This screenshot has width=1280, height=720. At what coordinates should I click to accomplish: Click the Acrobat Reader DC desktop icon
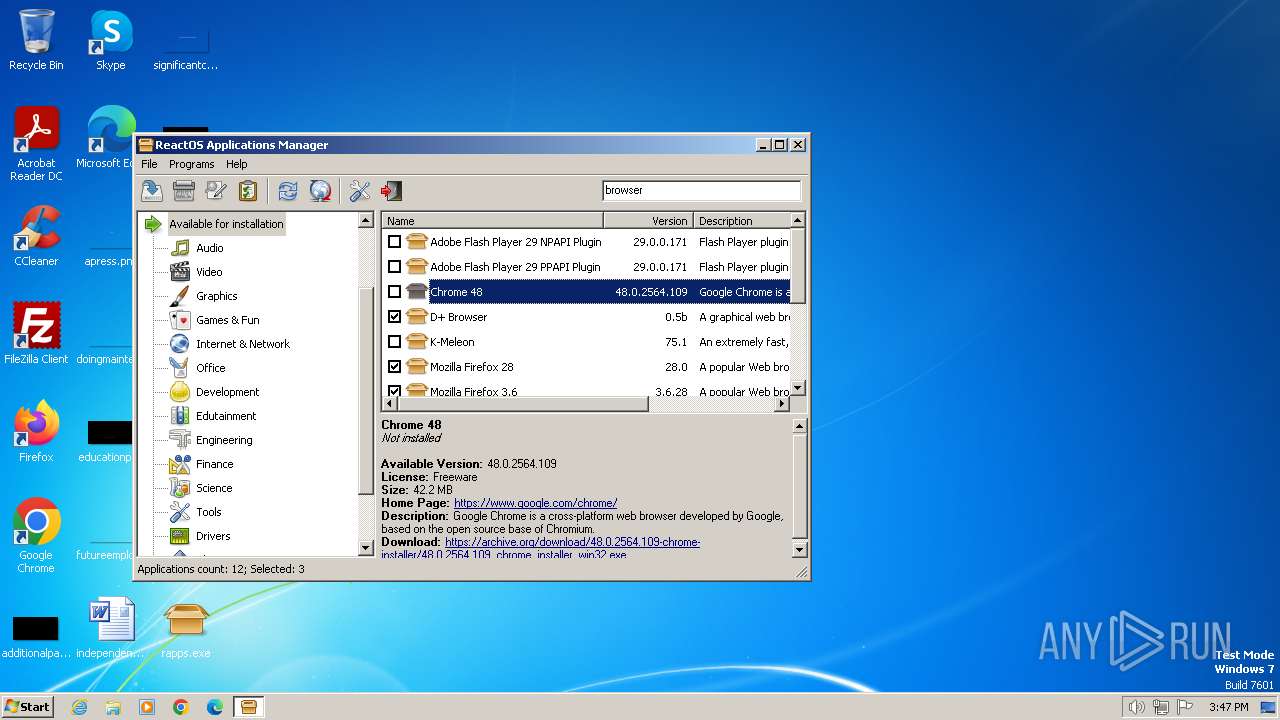pyautogui.click(x=36, y=145)
